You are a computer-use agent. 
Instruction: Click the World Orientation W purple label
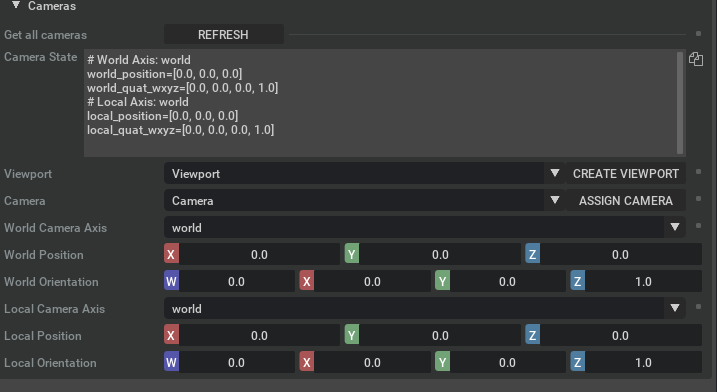pyautogui.click(x=171, y=281)
